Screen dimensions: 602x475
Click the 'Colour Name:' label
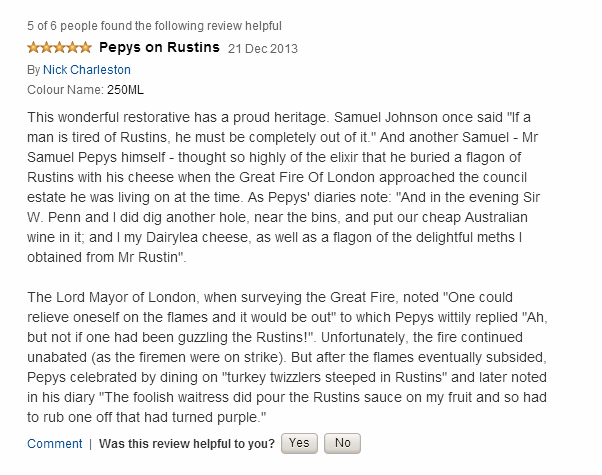click(x=65, y=90)
